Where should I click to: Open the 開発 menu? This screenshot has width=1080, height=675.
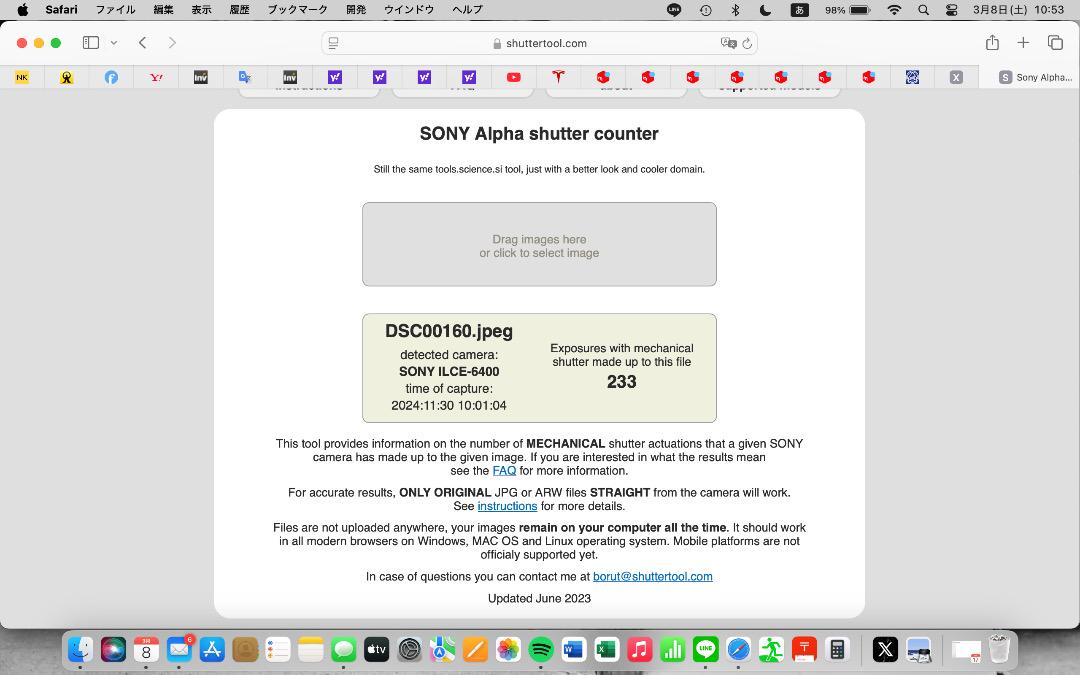tap(356, 10)
